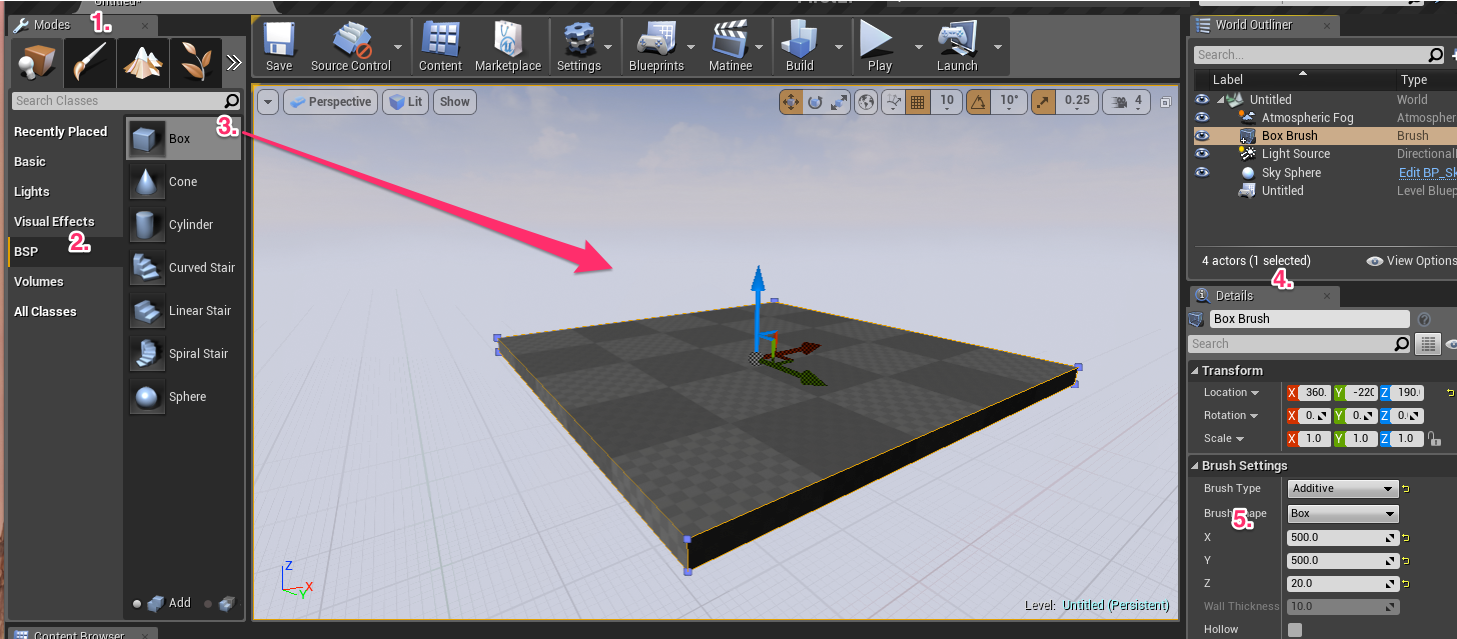Collapse the Brush Settings section
This screenshot has width=1457, height=639.
[1196, 466]
